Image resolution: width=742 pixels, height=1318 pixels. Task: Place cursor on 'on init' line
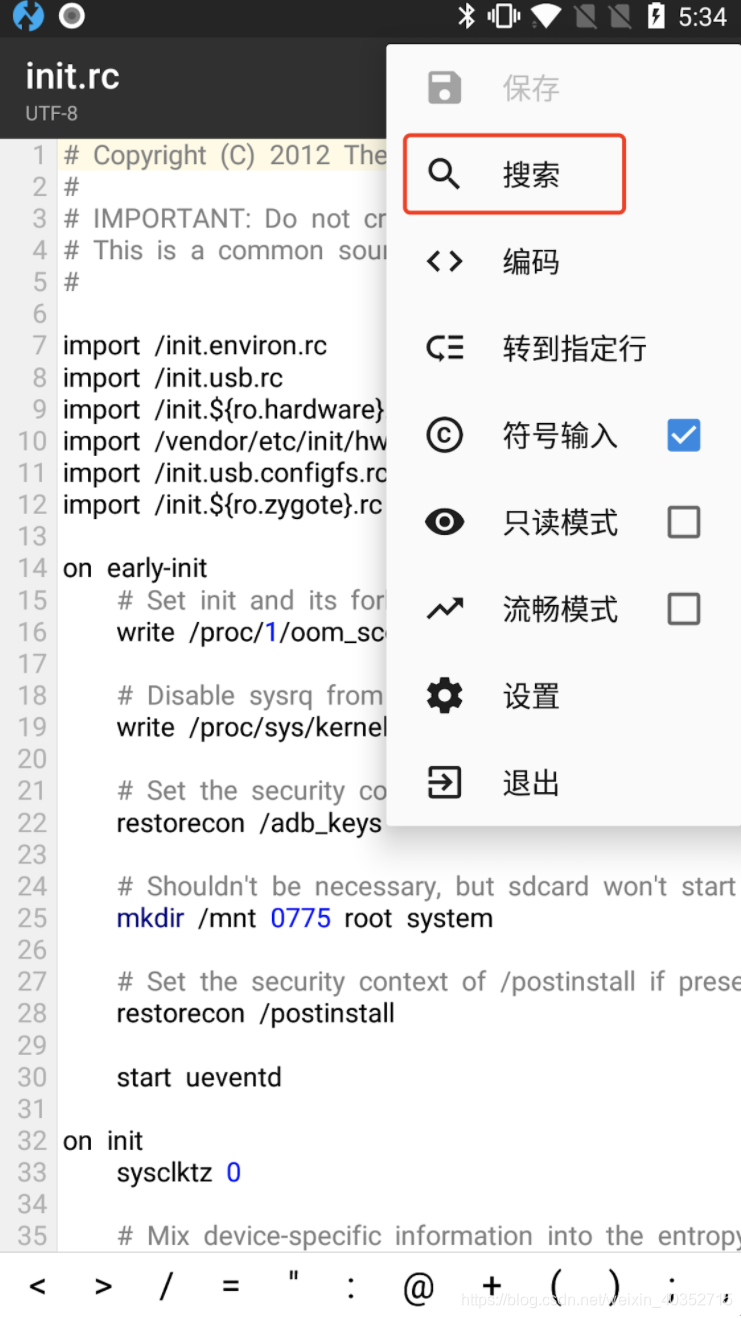pos(103,1141)
